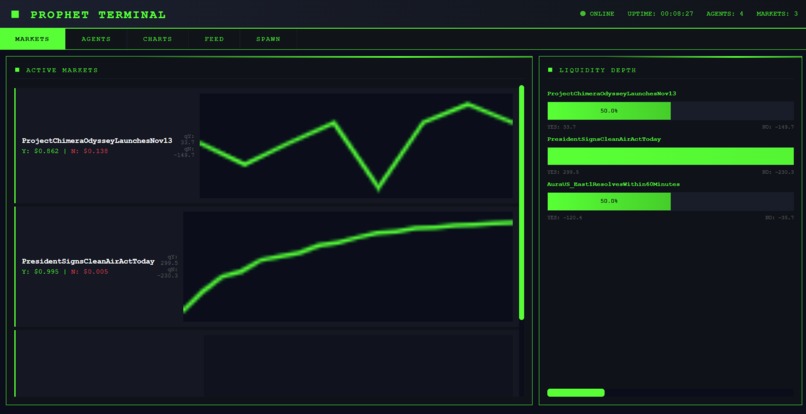Click the N: $0.138 price value
Screen dimensions: 806x414
(89, 151)
